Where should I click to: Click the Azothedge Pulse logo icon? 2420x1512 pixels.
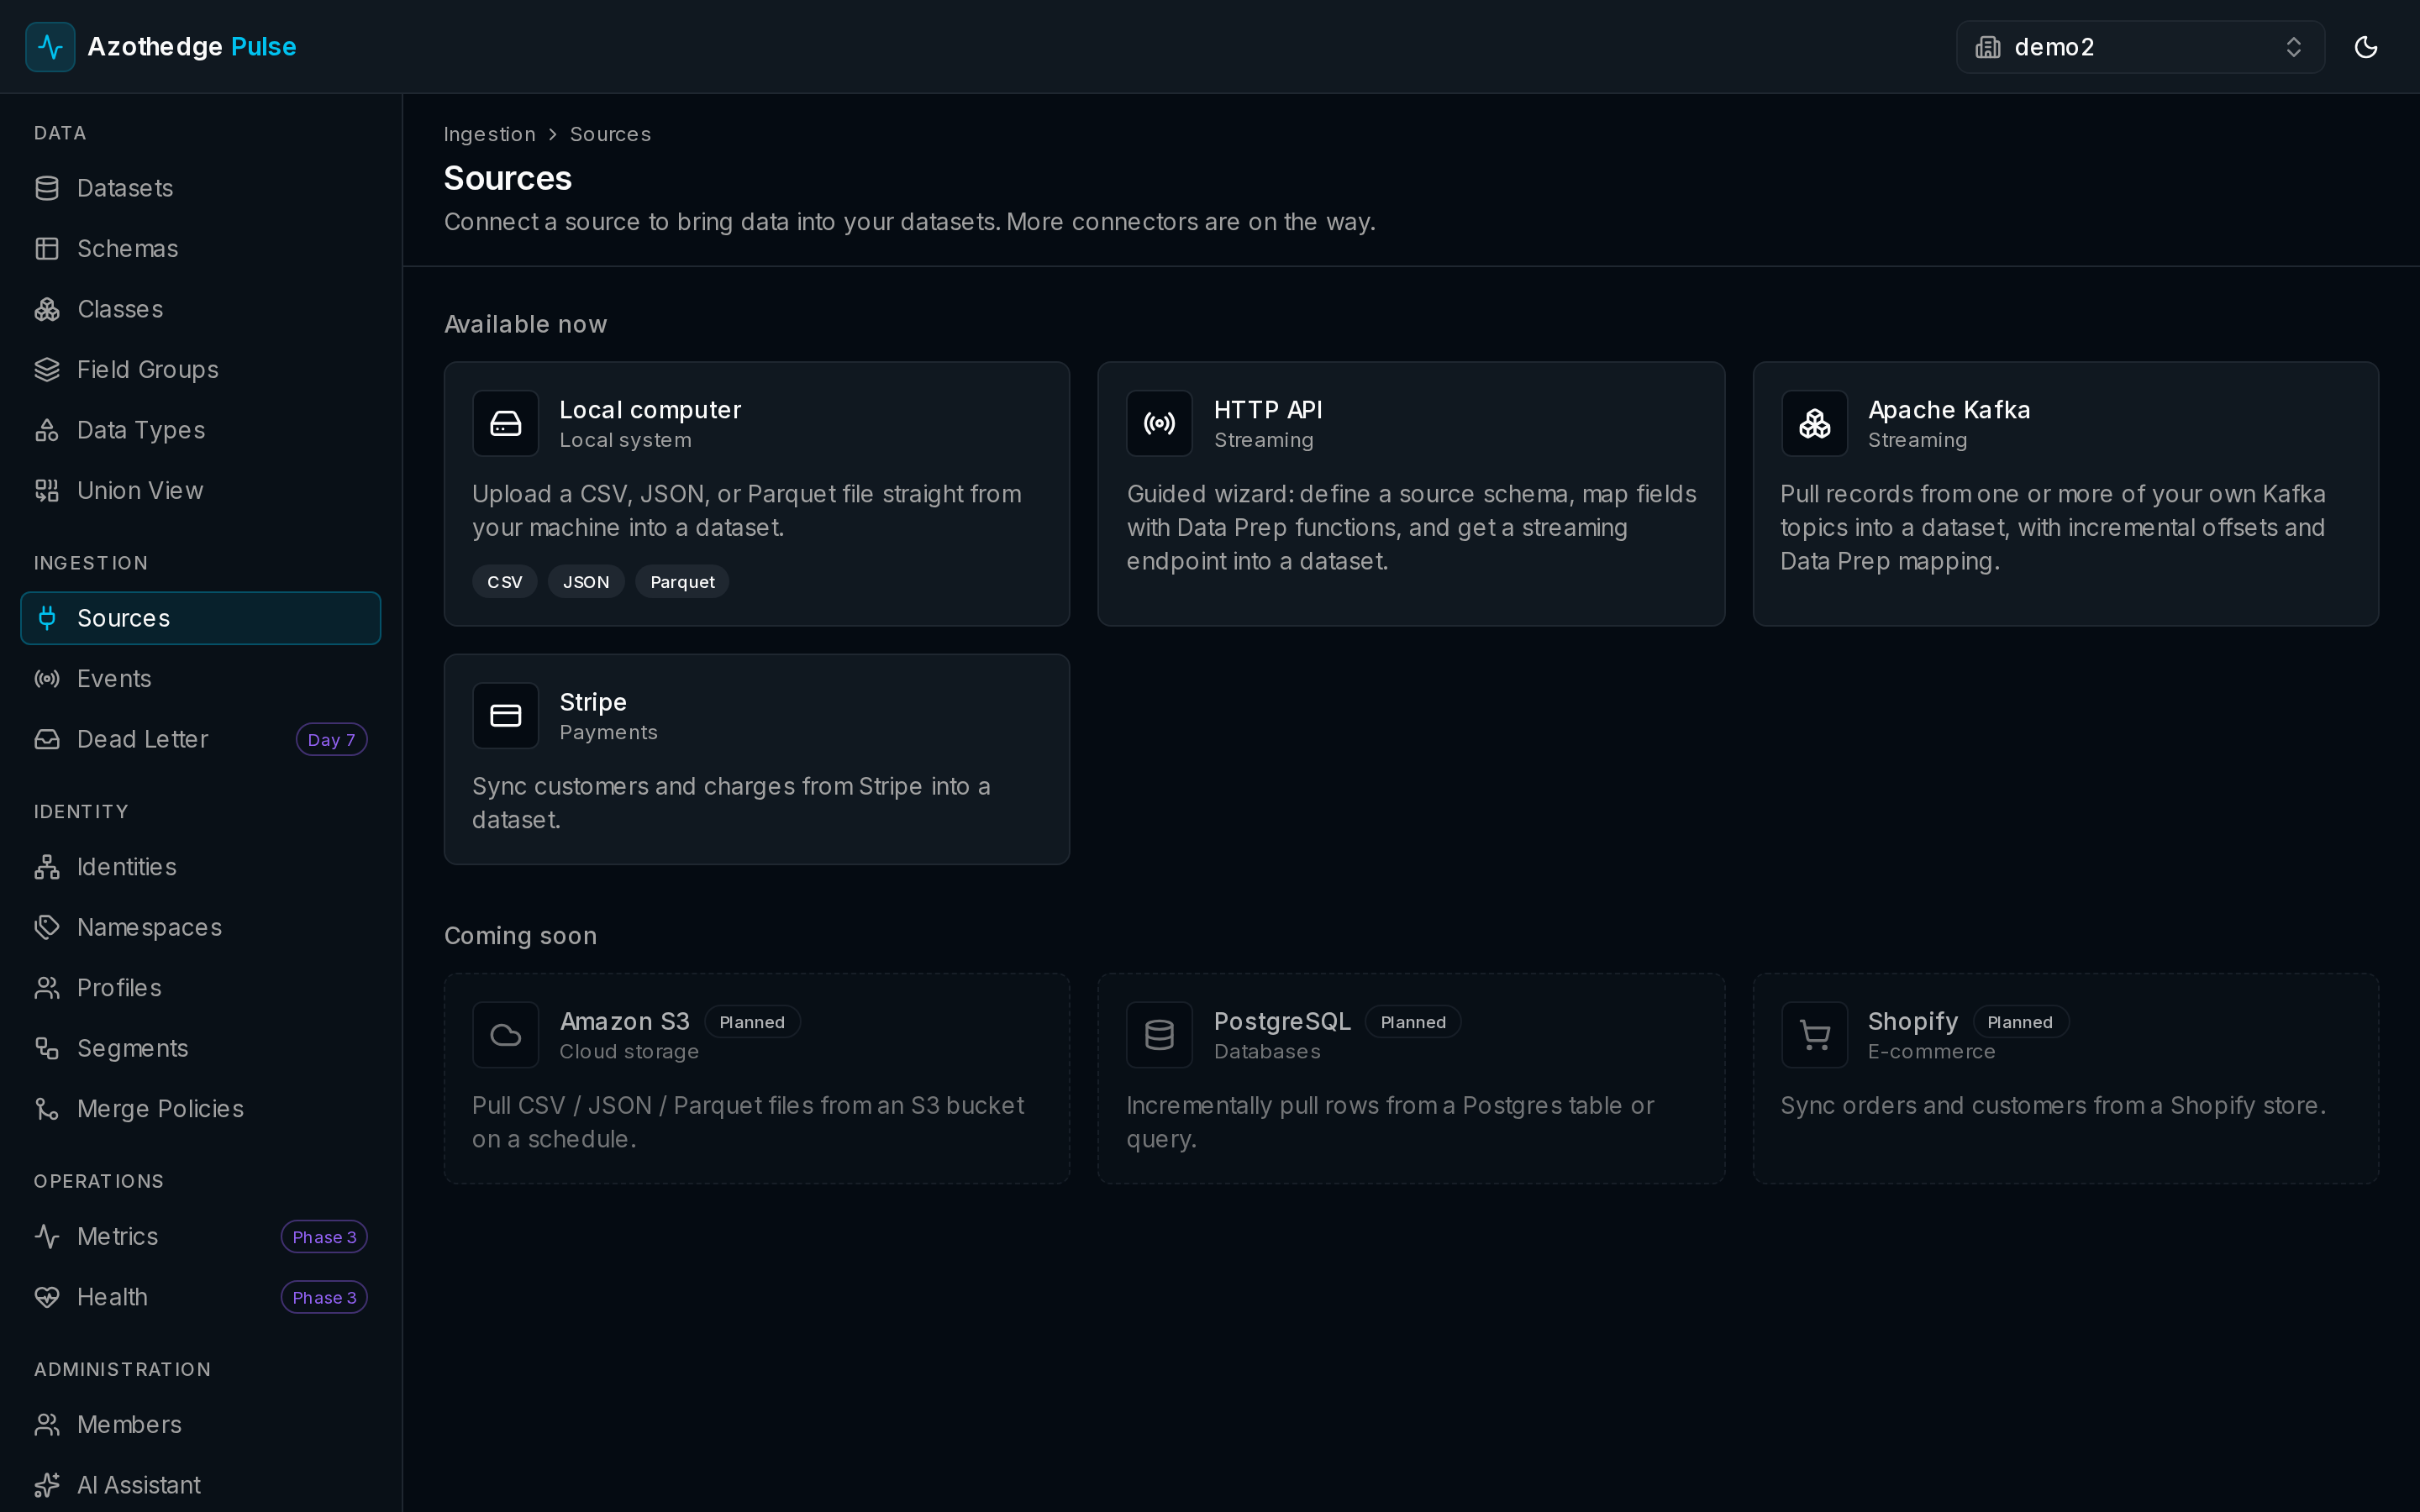pyautogui.click(x=50, y=47)
